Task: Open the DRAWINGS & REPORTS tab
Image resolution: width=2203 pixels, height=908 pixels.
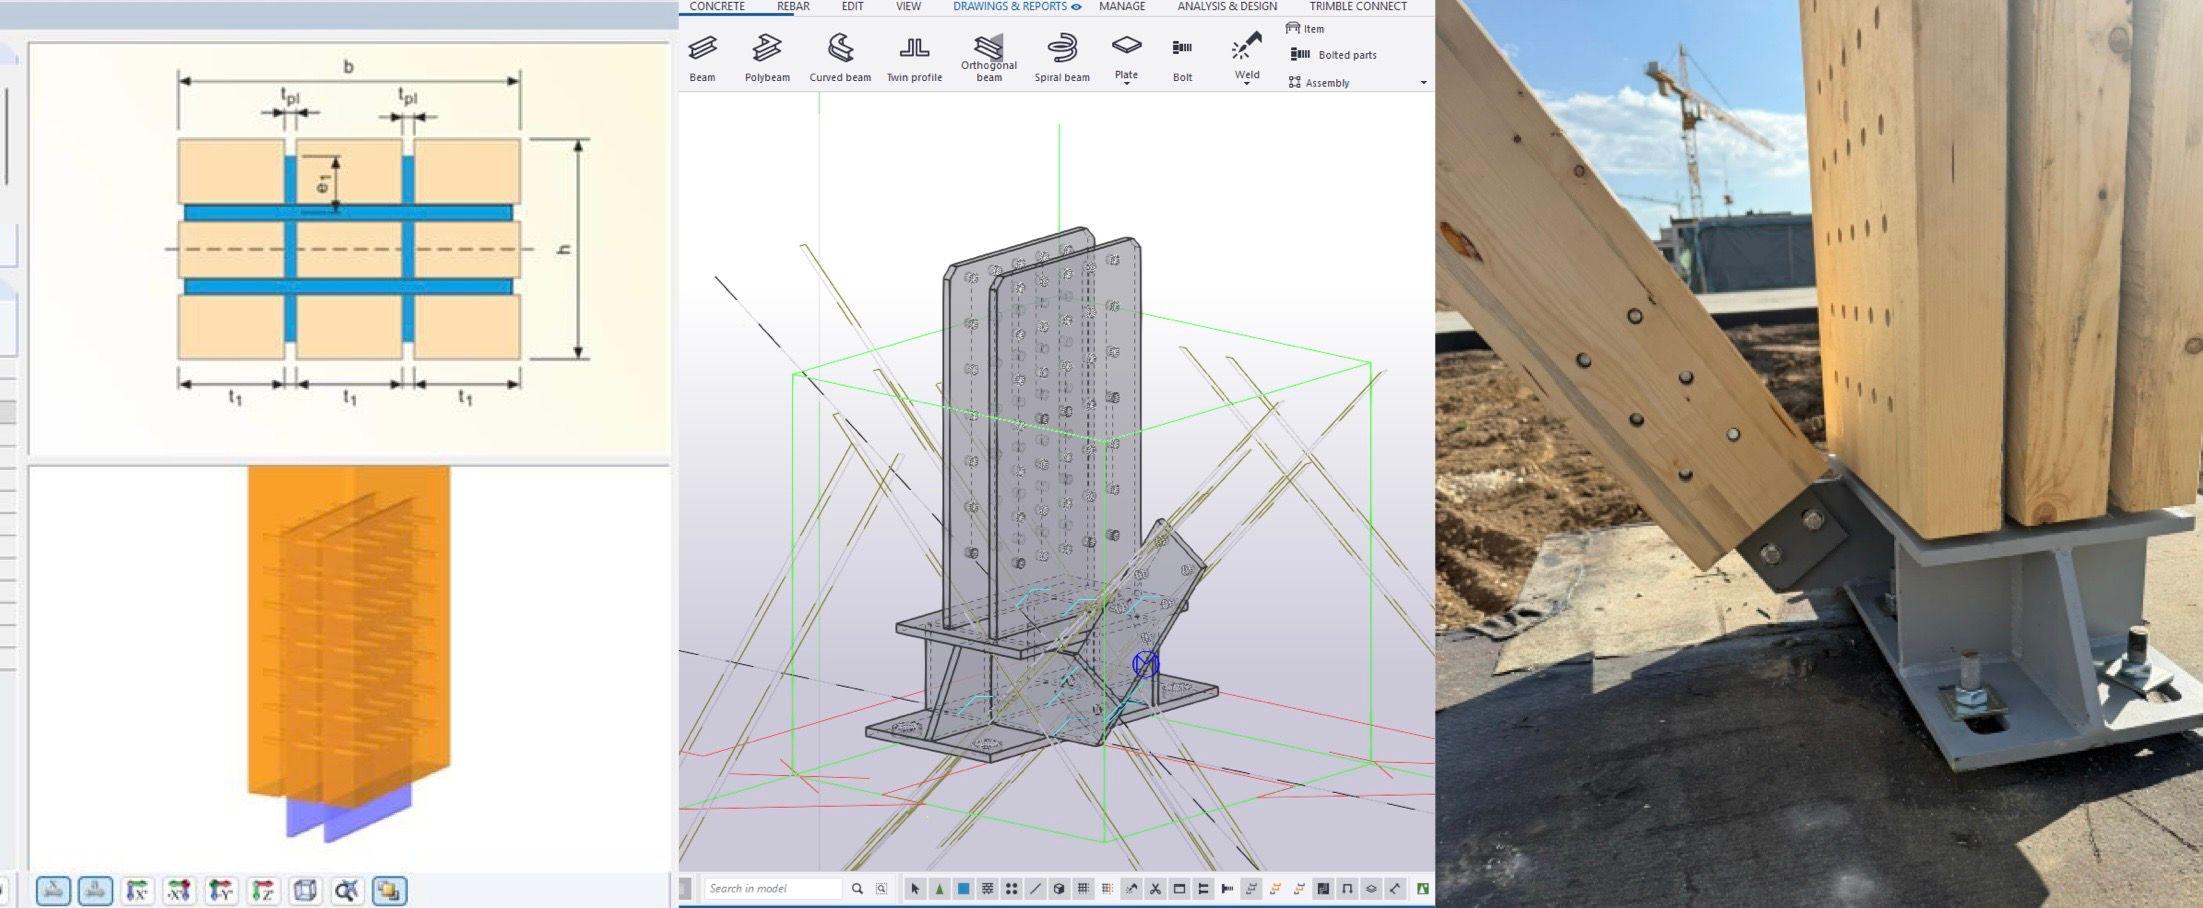Action: (1009, 6)
